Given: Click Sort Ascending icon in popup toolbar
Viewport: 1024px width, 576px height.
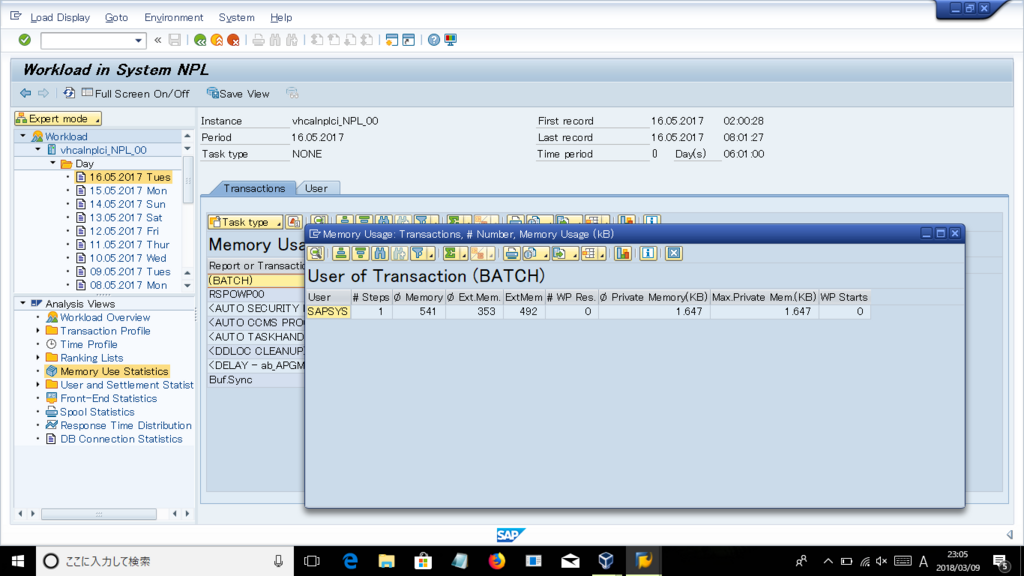Looking at the screenshot, I should click(x=340, y=253).
